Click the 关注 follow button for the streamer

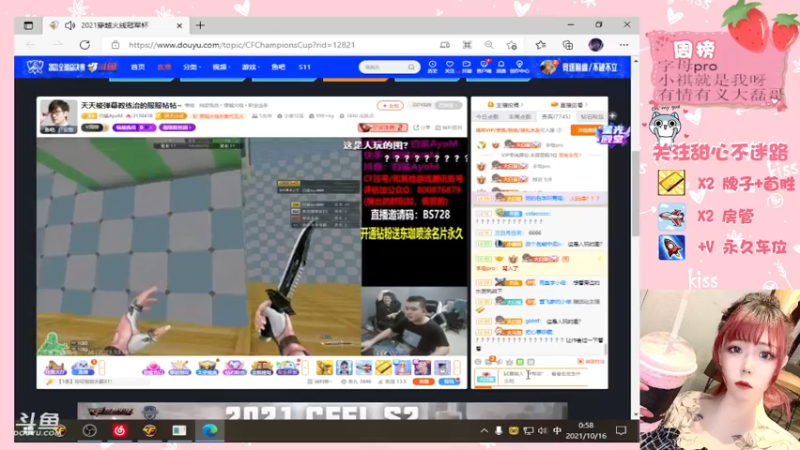(x=390, y=106)
